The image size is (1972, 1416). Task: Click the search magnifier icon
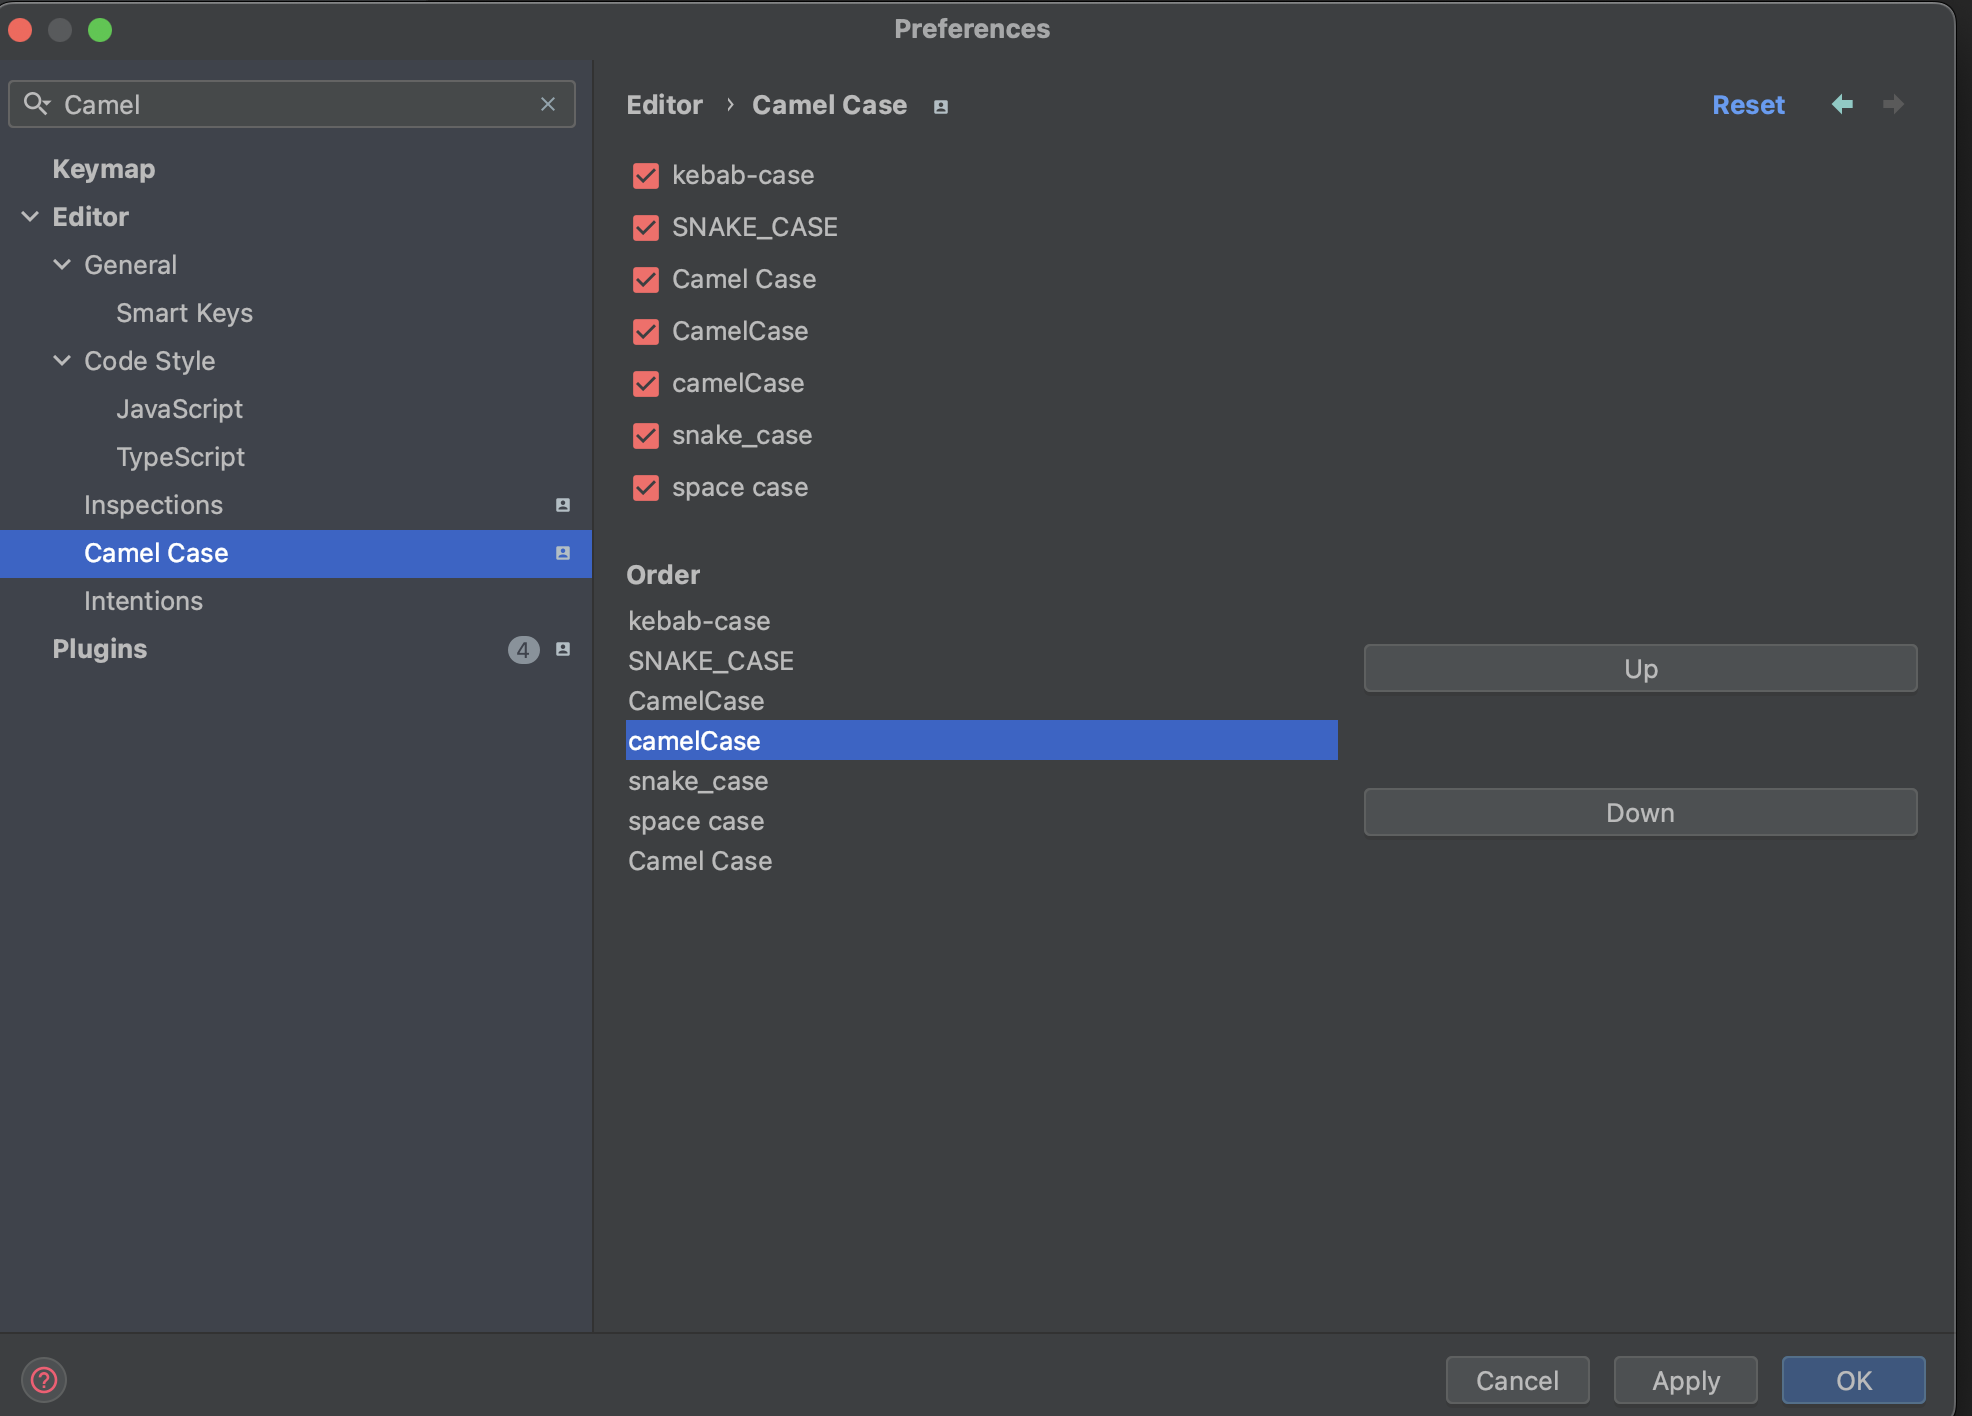click(36, 104)
